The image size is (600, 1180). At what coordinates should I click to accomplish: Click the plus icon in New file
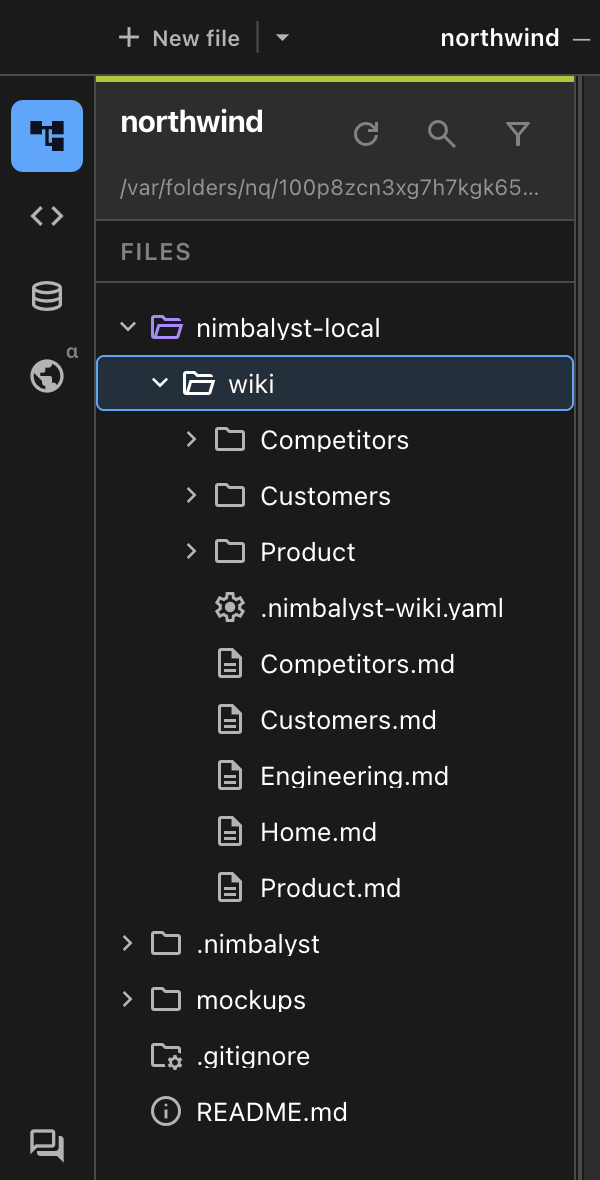pos(129,38)
